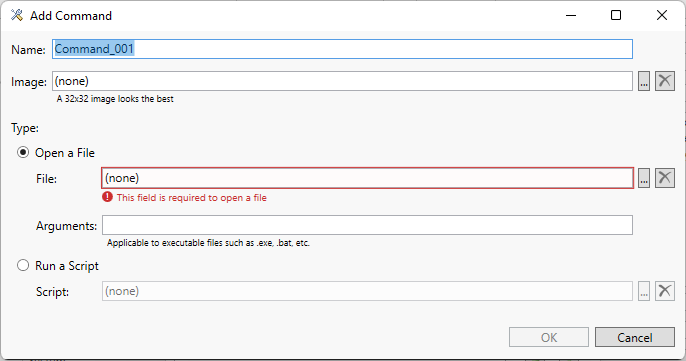The width and height of the screenshot is (686, 361).
Task: Clear the Script field with the X icon
Action: click(665, 291)
